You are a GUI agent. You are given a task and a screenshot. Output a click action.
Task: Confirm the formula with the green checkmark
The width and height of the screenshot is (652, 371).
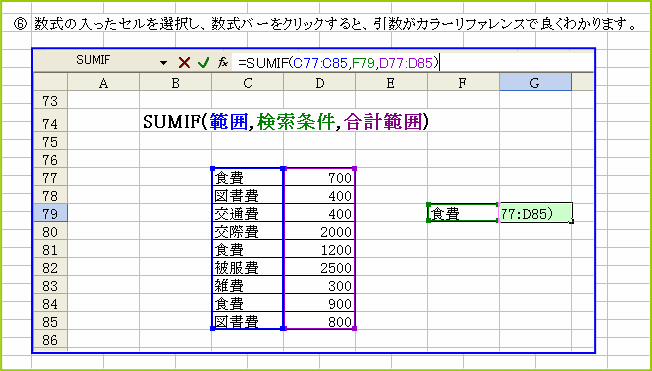coord(203,63)
